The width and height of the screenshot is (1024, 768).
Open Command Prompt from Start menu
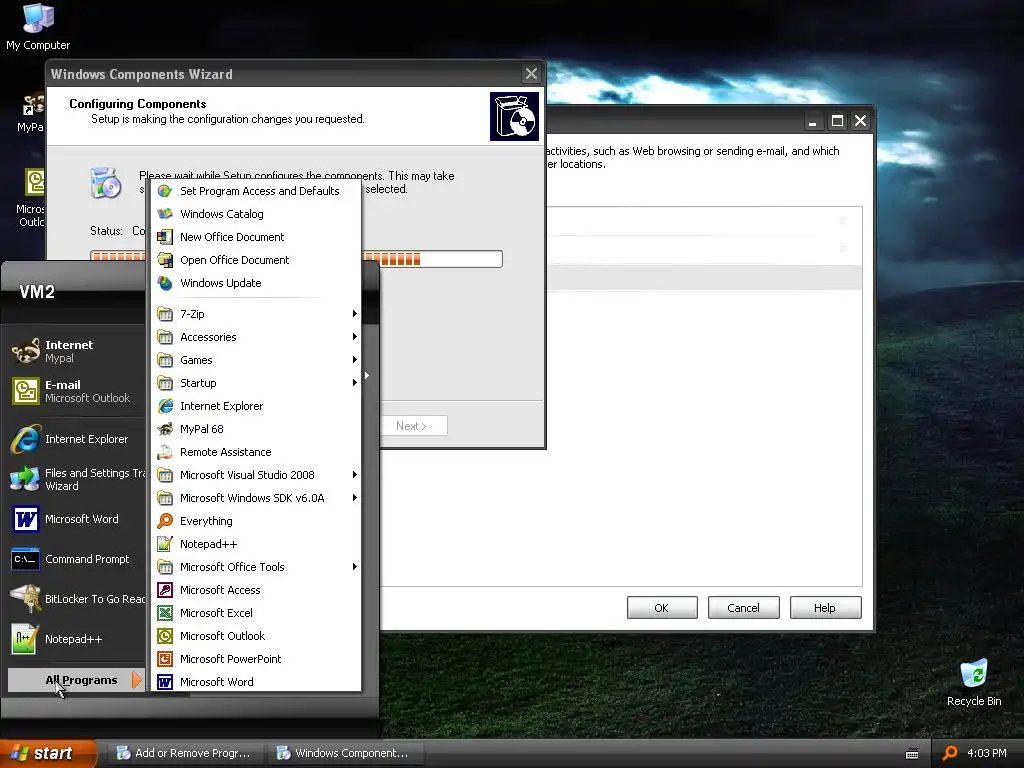(x=76, y=559)
